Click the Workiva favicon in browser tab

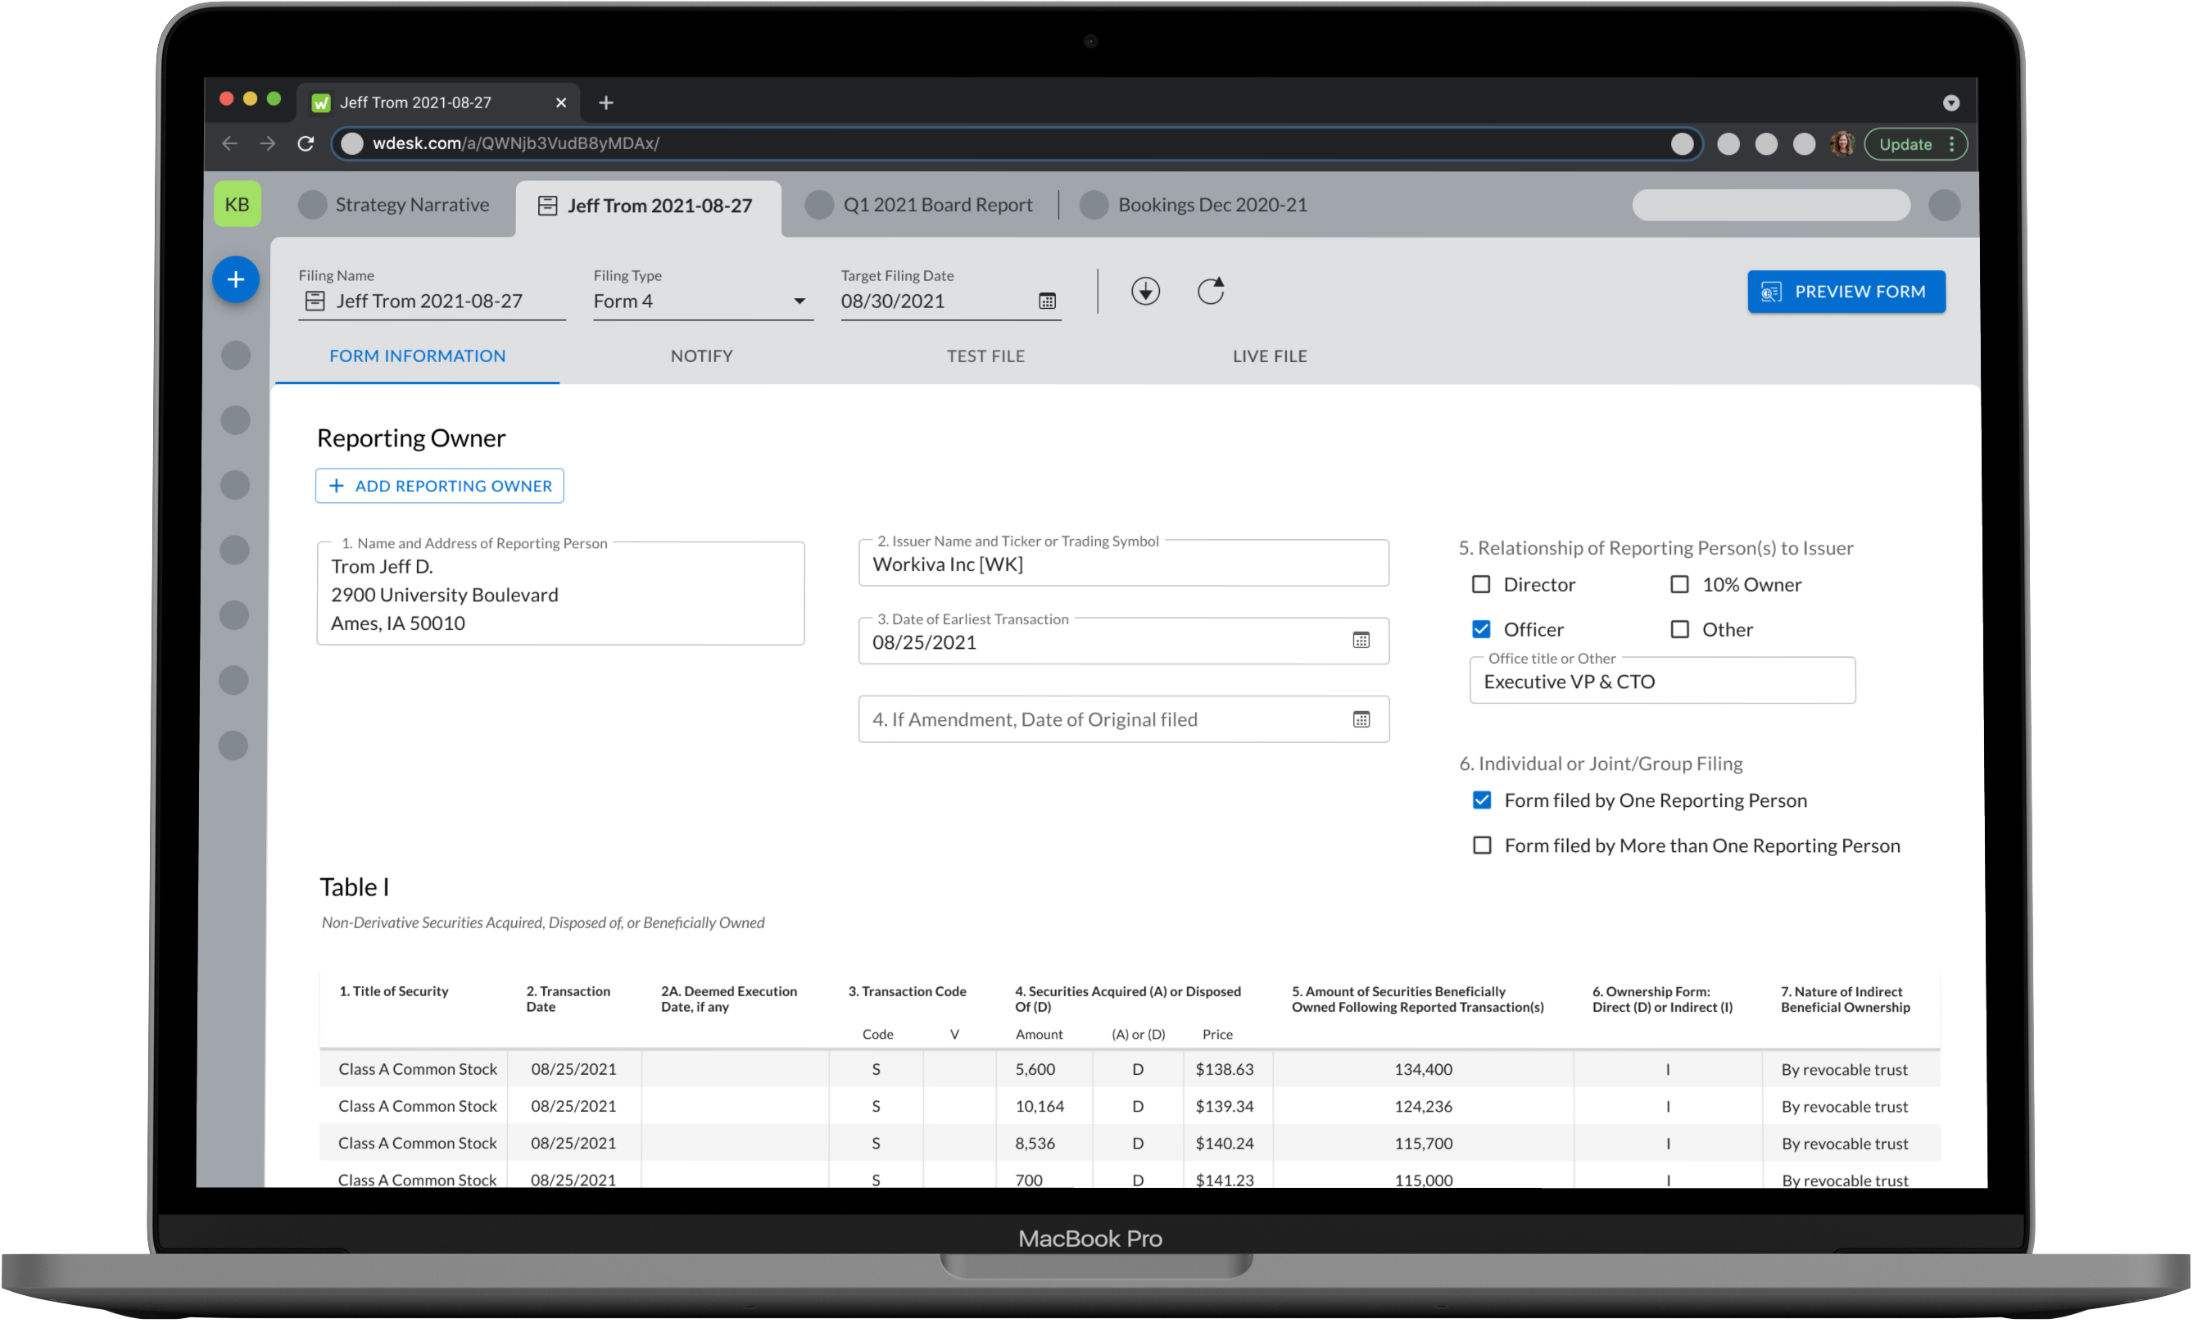(321, 102)
